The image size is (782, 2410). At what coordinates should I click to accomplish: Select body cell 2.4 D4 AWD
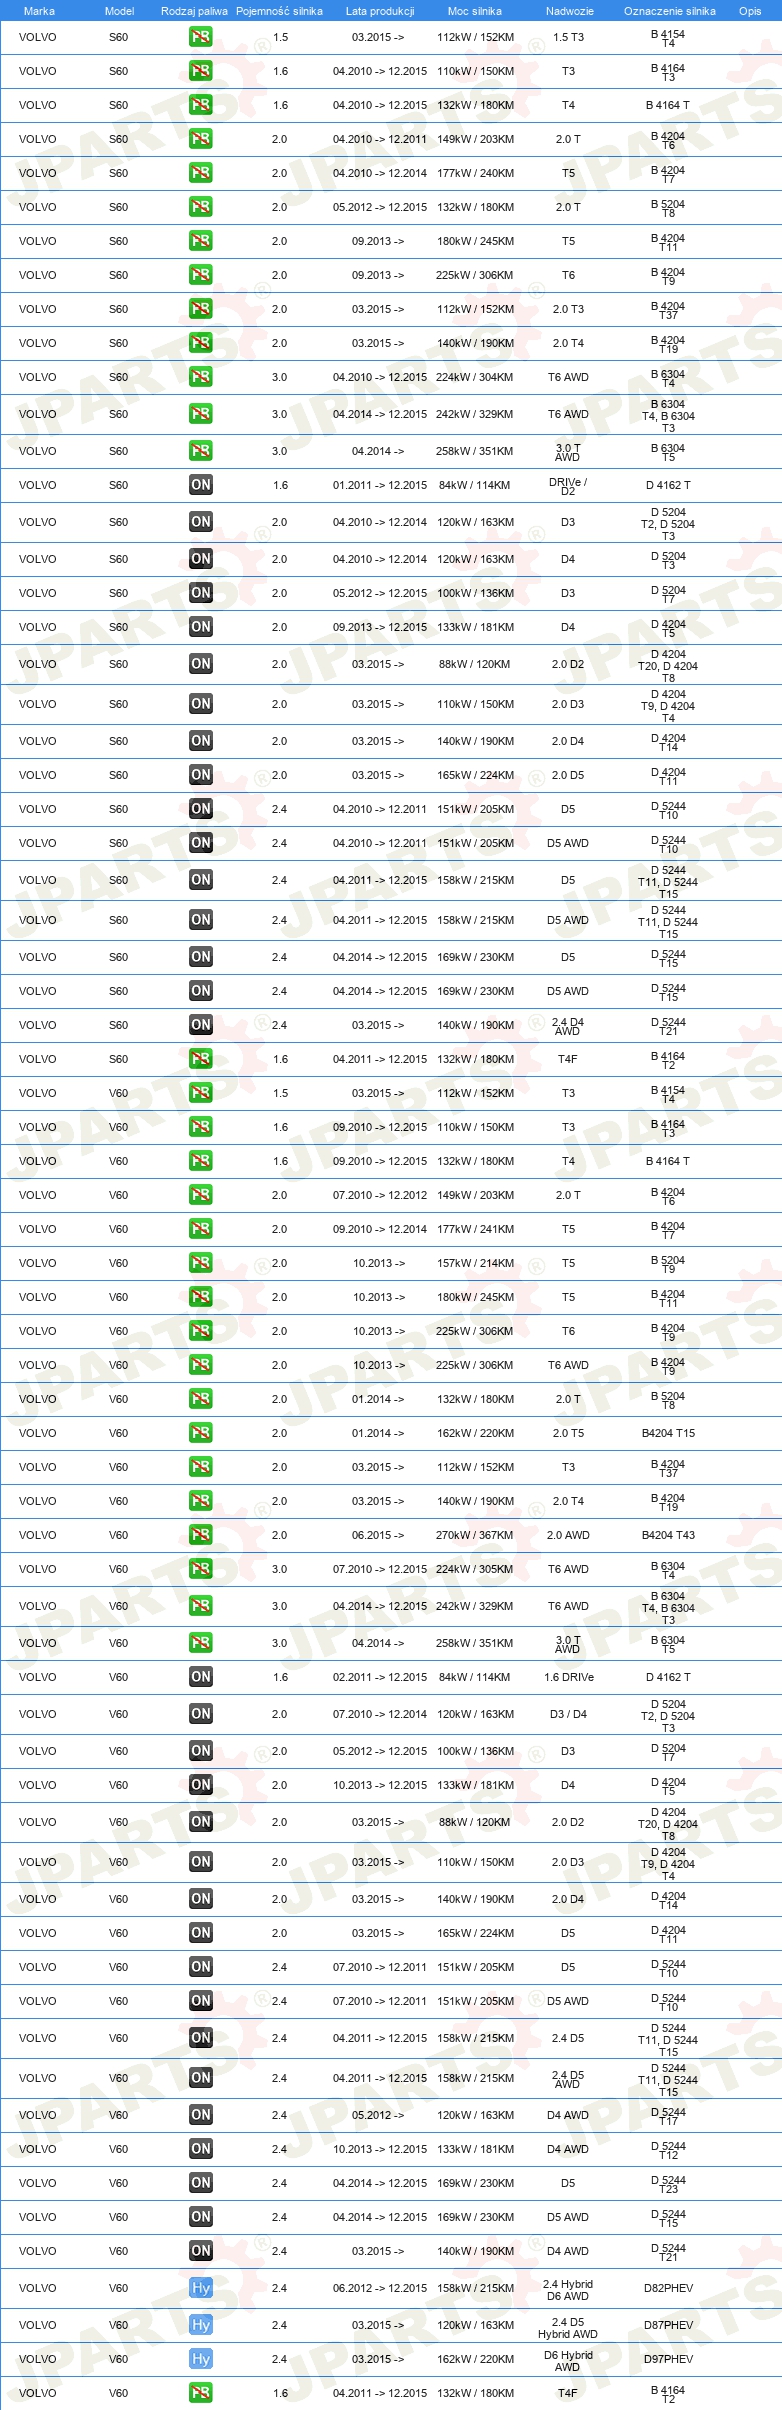tap(568, 1026)
